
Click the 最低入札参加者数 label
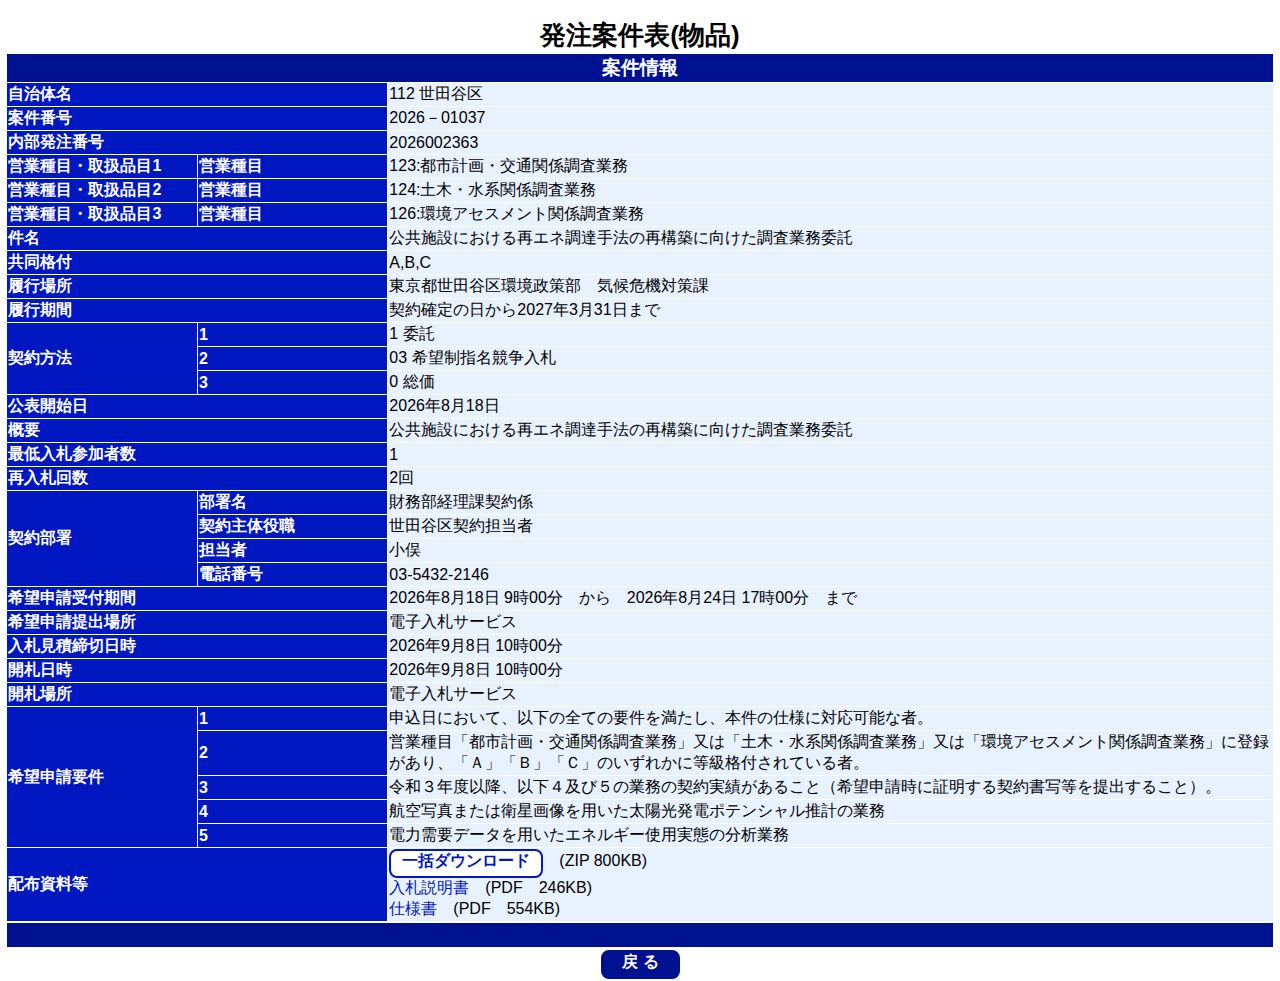pos(72,454)
